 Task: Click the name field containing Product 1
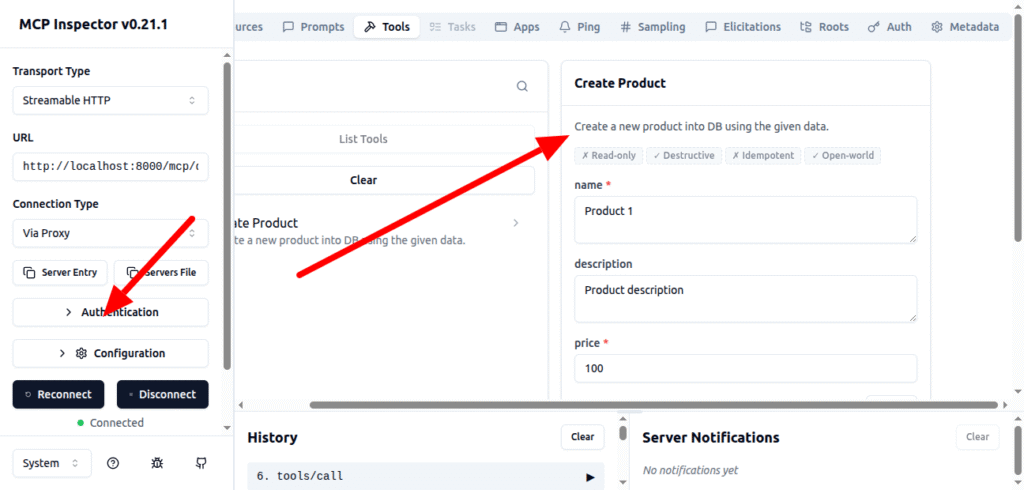746,220
